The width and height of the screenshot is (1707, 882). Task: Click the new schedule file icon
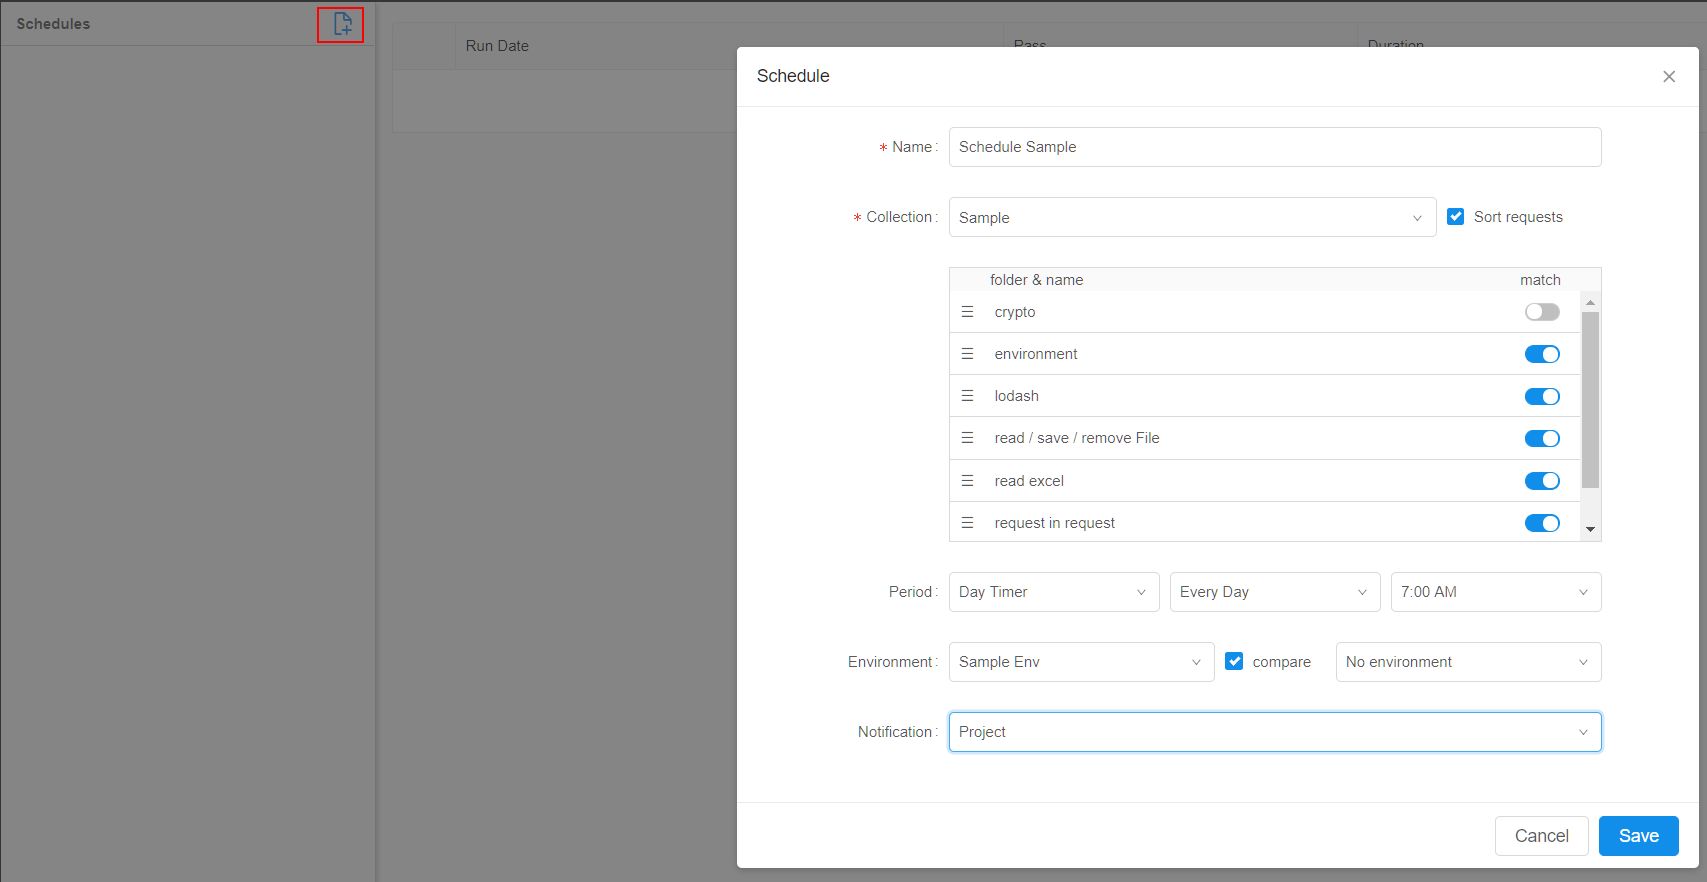342,24
